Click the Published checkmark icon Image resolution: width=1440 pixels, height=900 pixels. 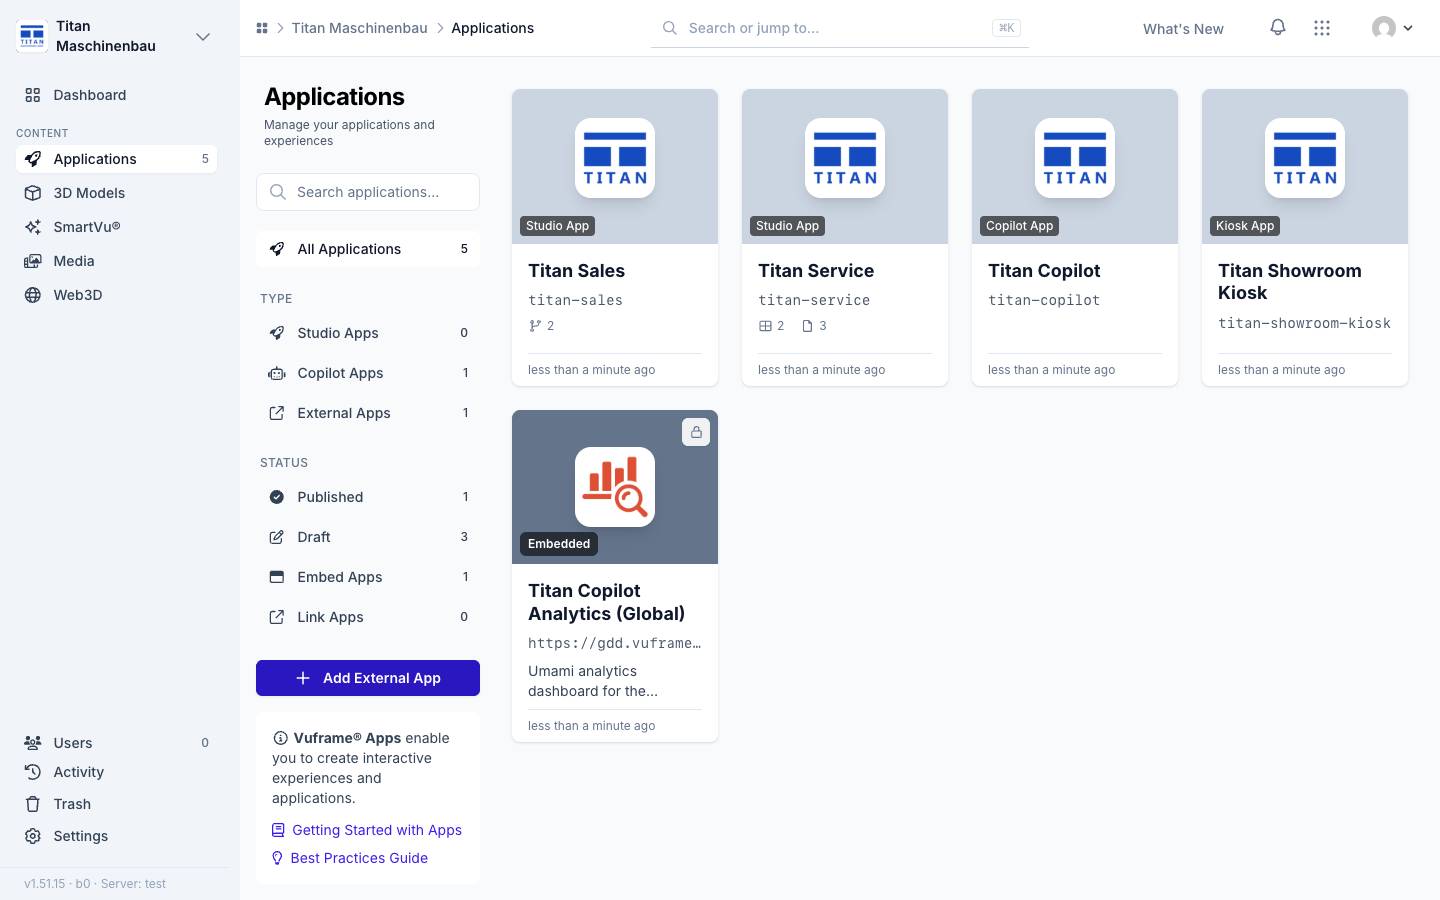(x=277, y=497)
